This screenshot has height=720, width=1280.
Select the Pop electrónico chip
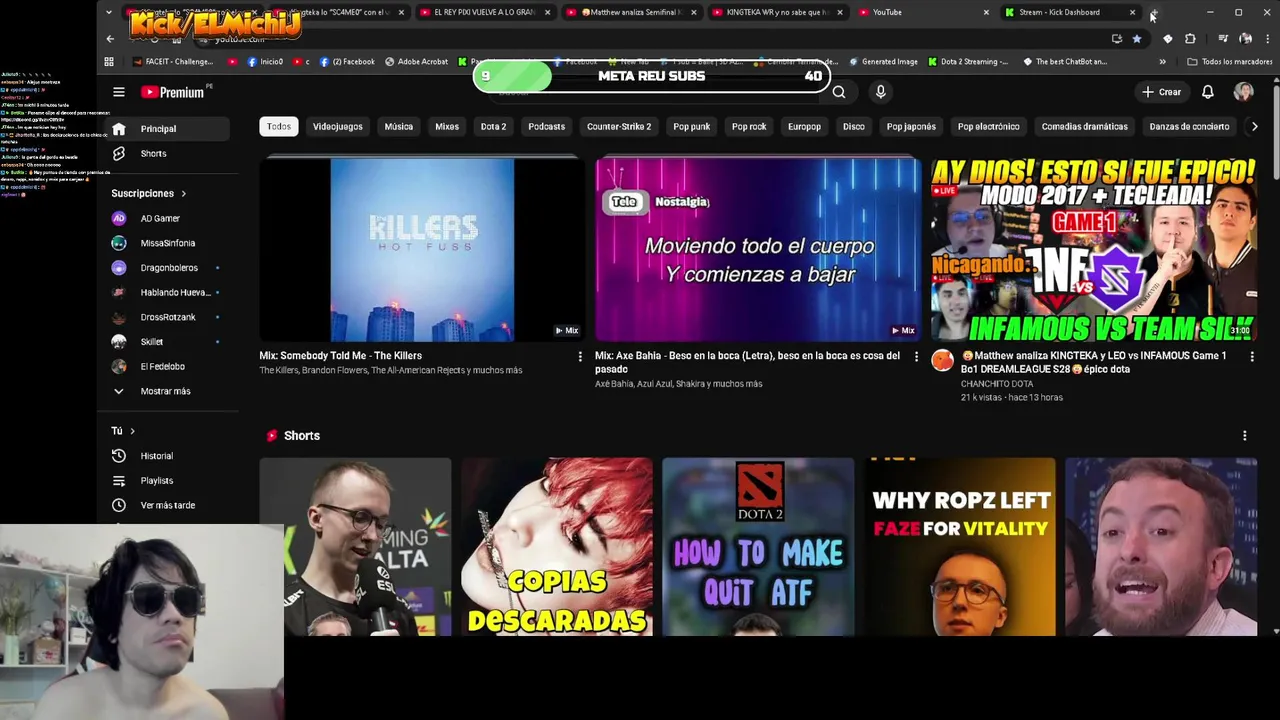click(989, 127)
